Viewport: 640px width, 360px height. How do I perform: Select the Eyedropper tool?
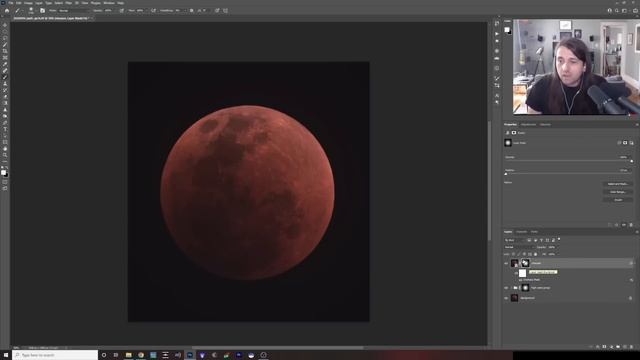(x=5, y=64)
